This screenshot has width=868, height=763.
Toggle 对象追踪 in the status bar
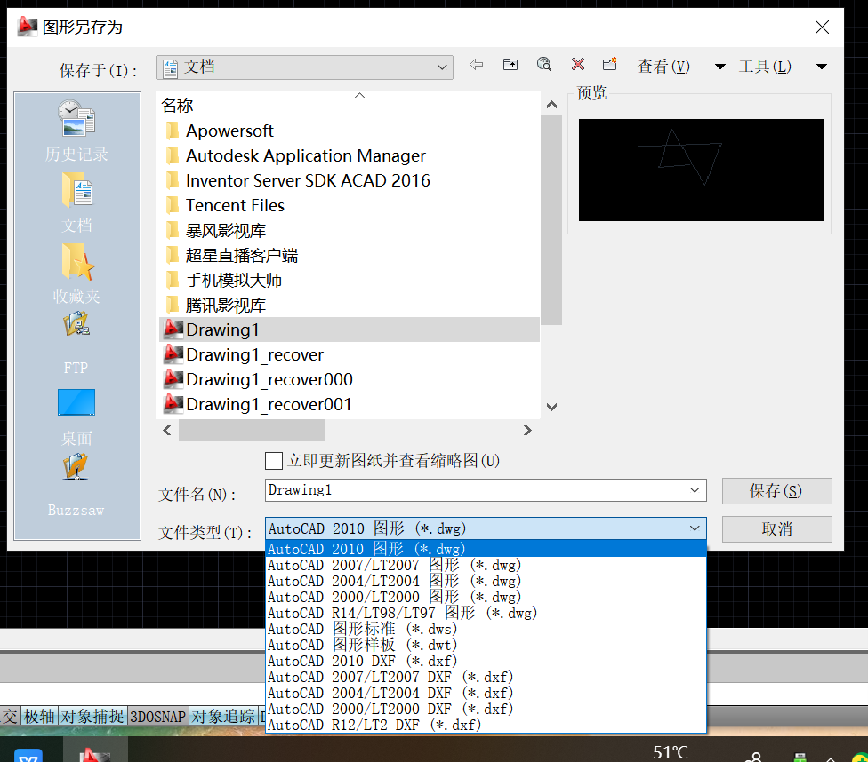coord(223,716)
